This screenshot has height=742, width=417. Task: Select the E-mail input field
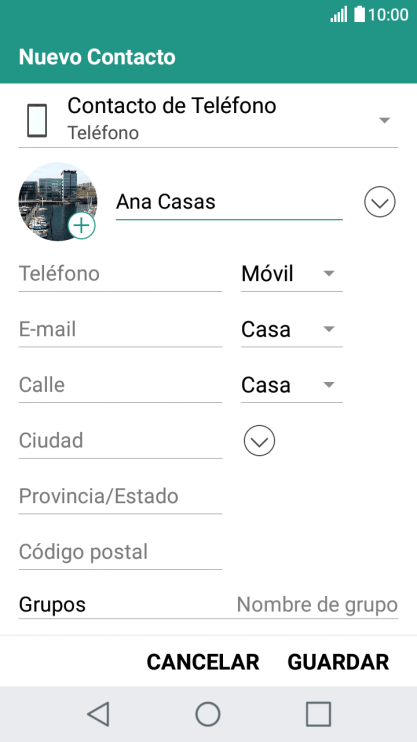120,329
